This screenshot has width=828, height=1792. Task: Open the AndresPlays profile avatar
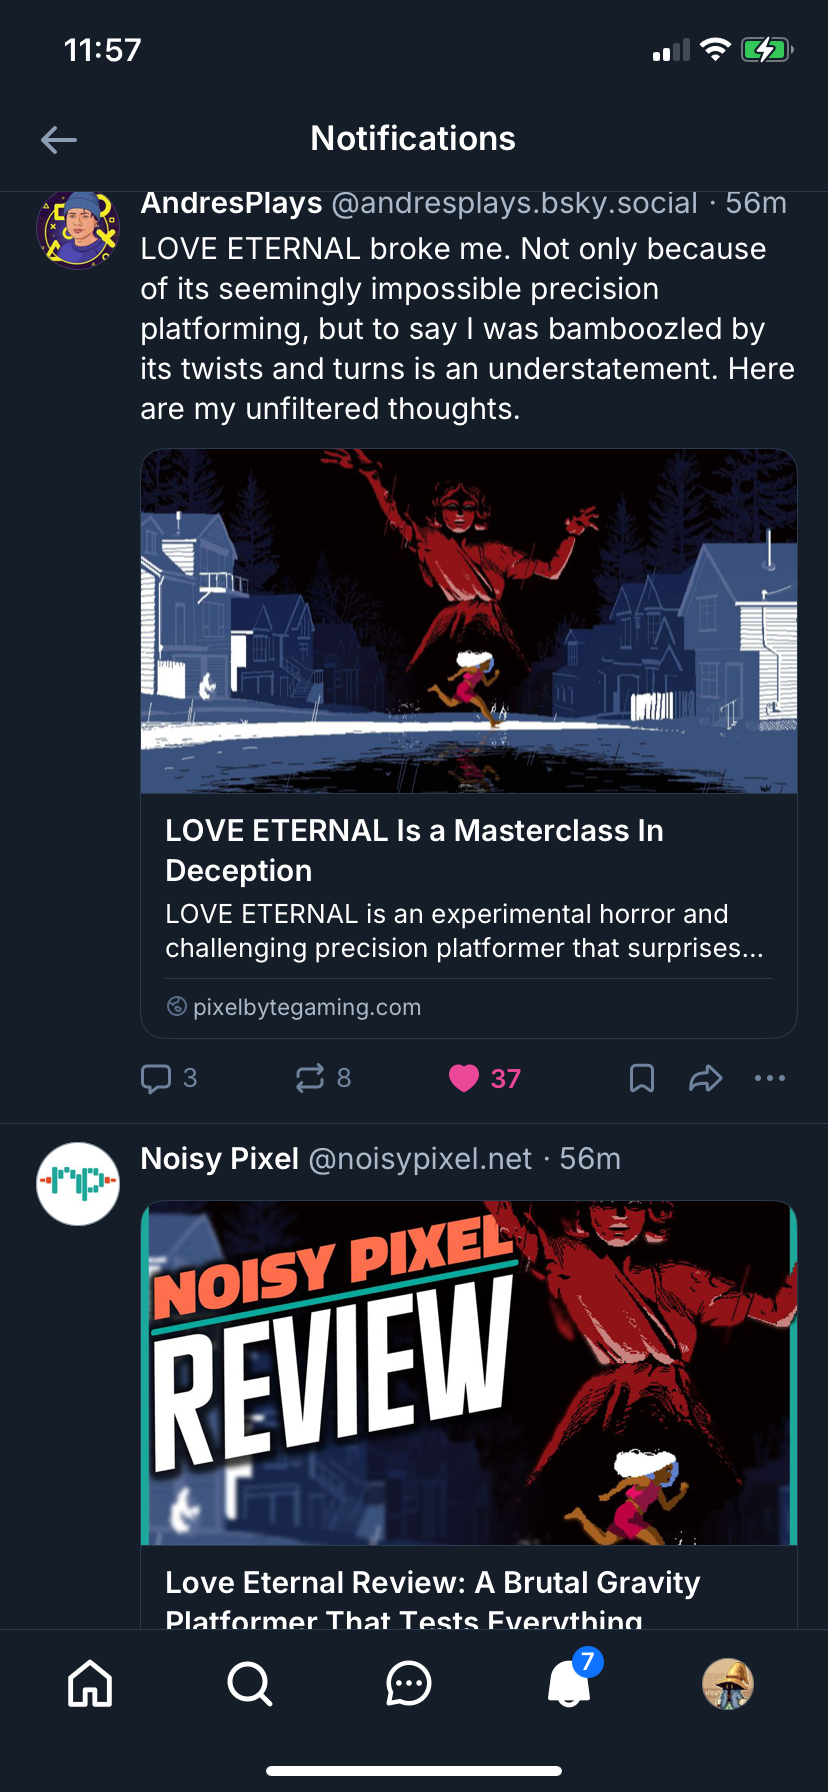tap(78, 230)
